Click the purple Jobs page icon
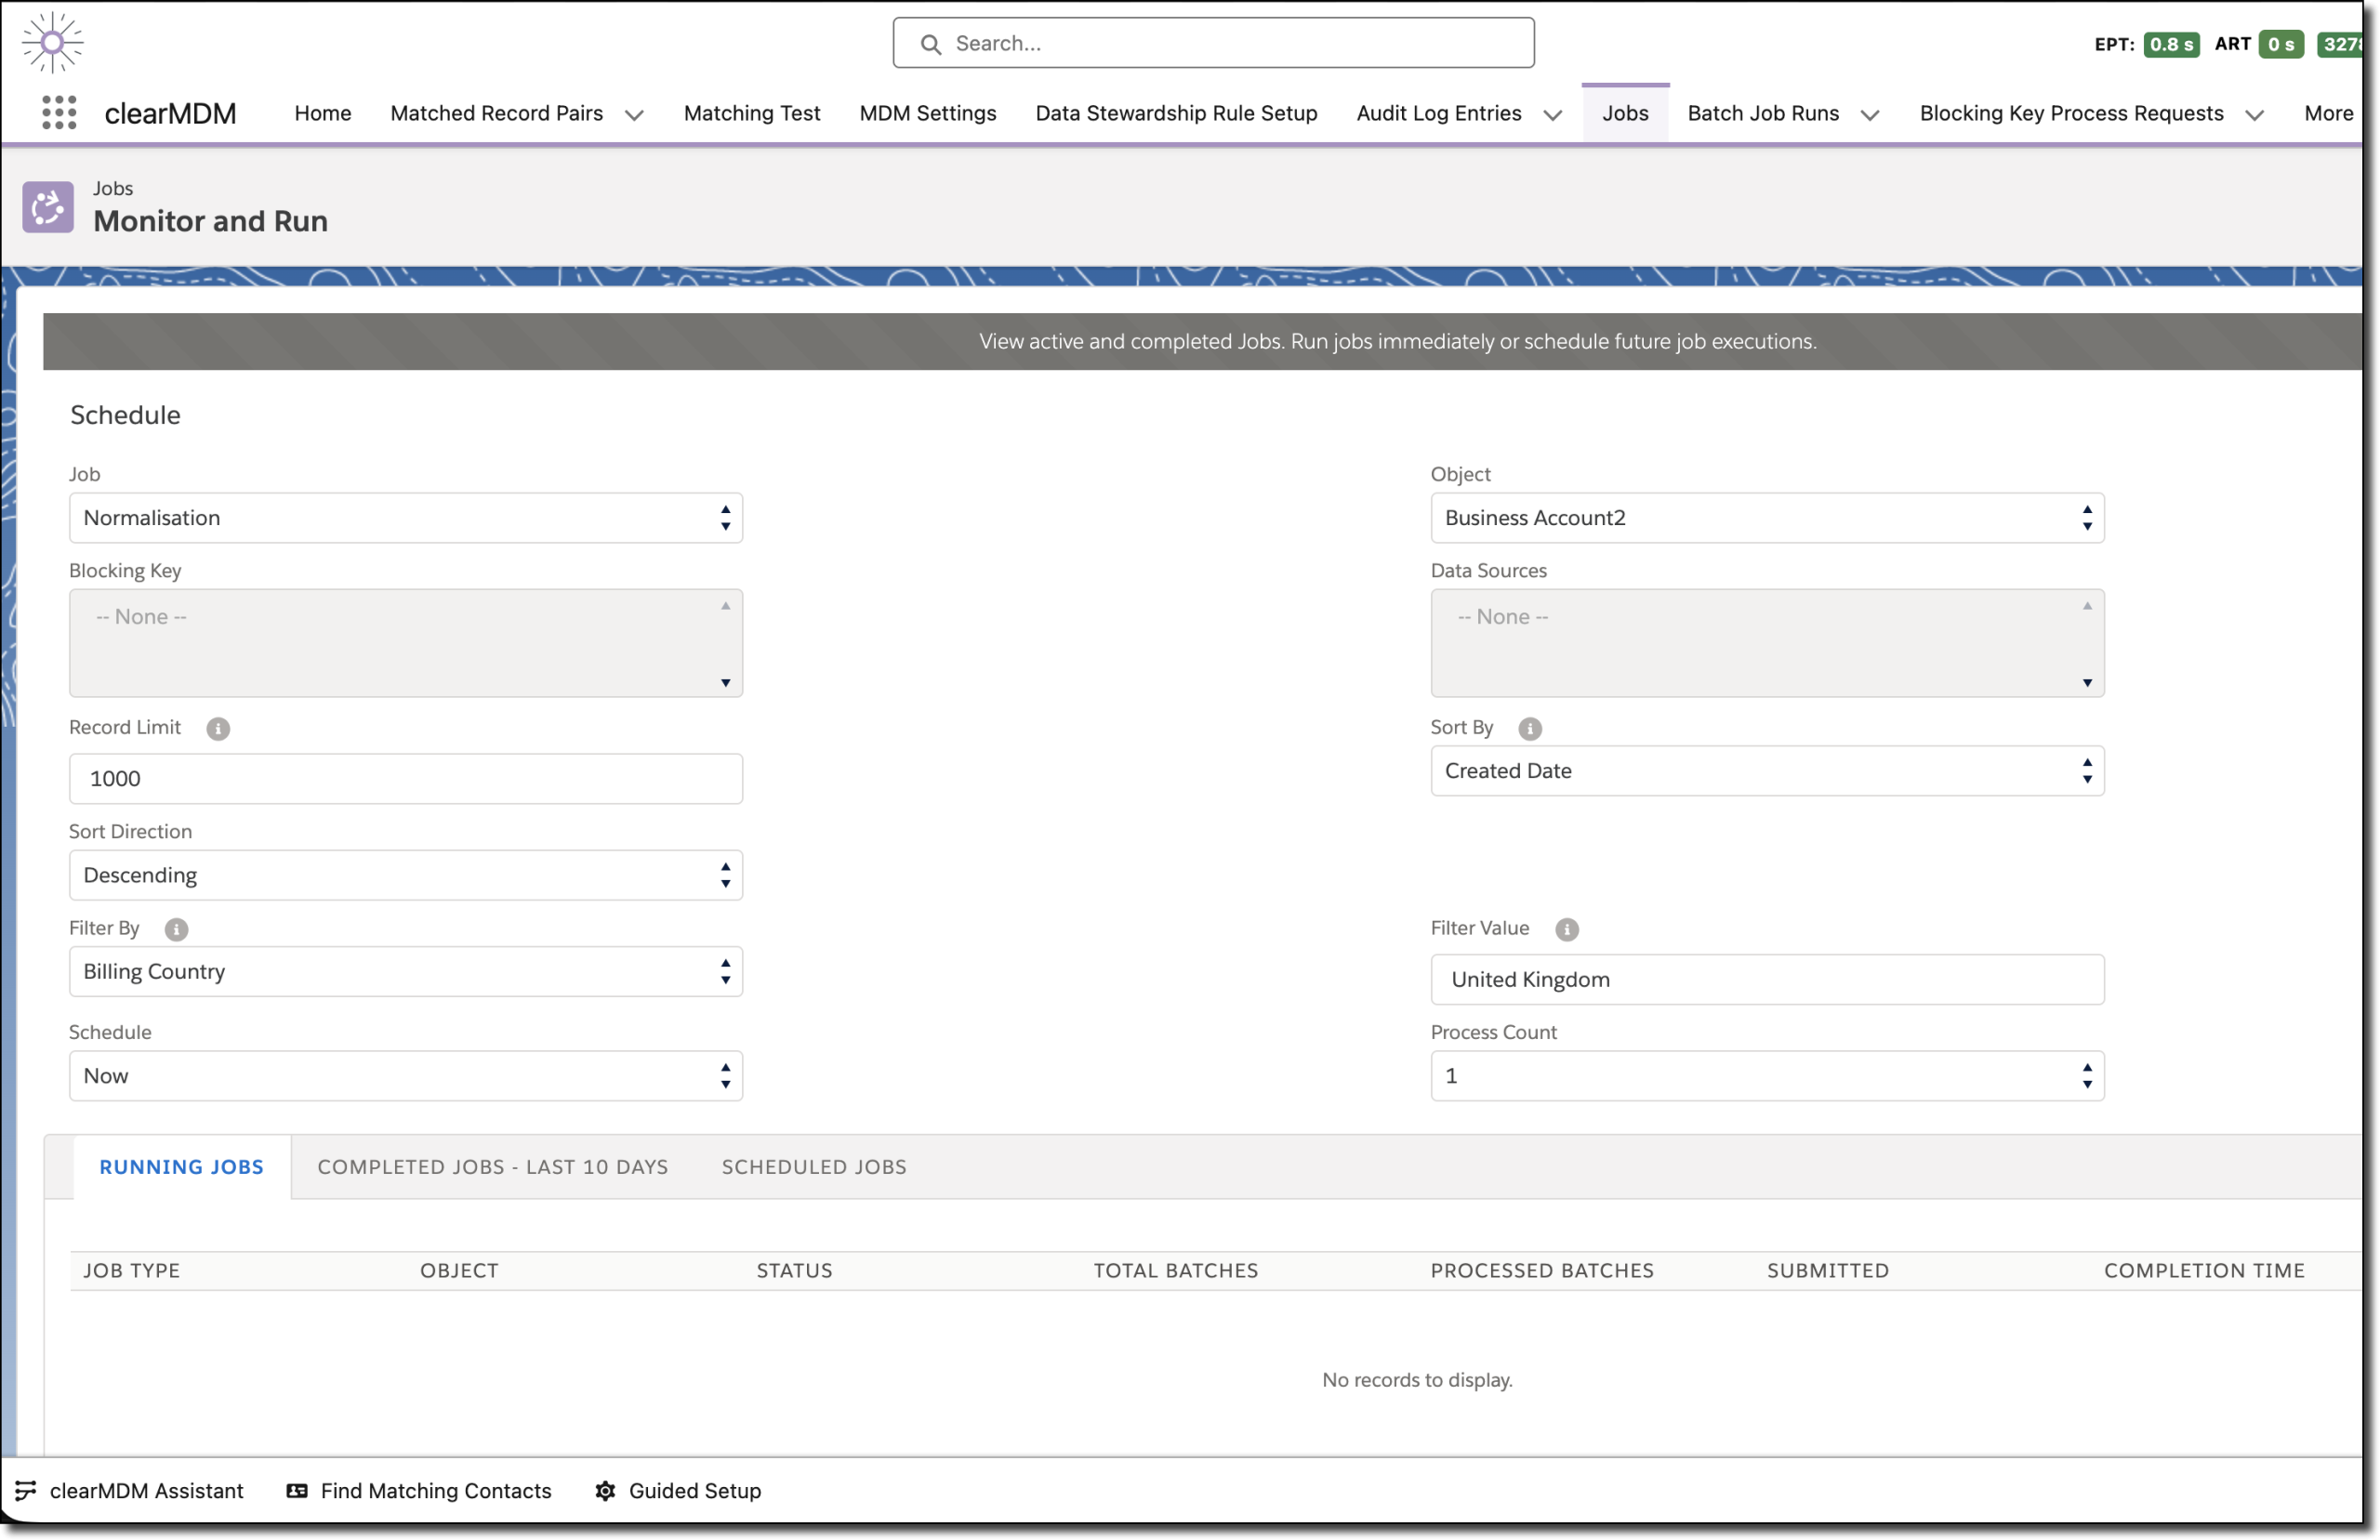Screen dimensions: 2380x1540 pyautogui.click(x=47, y=206)
